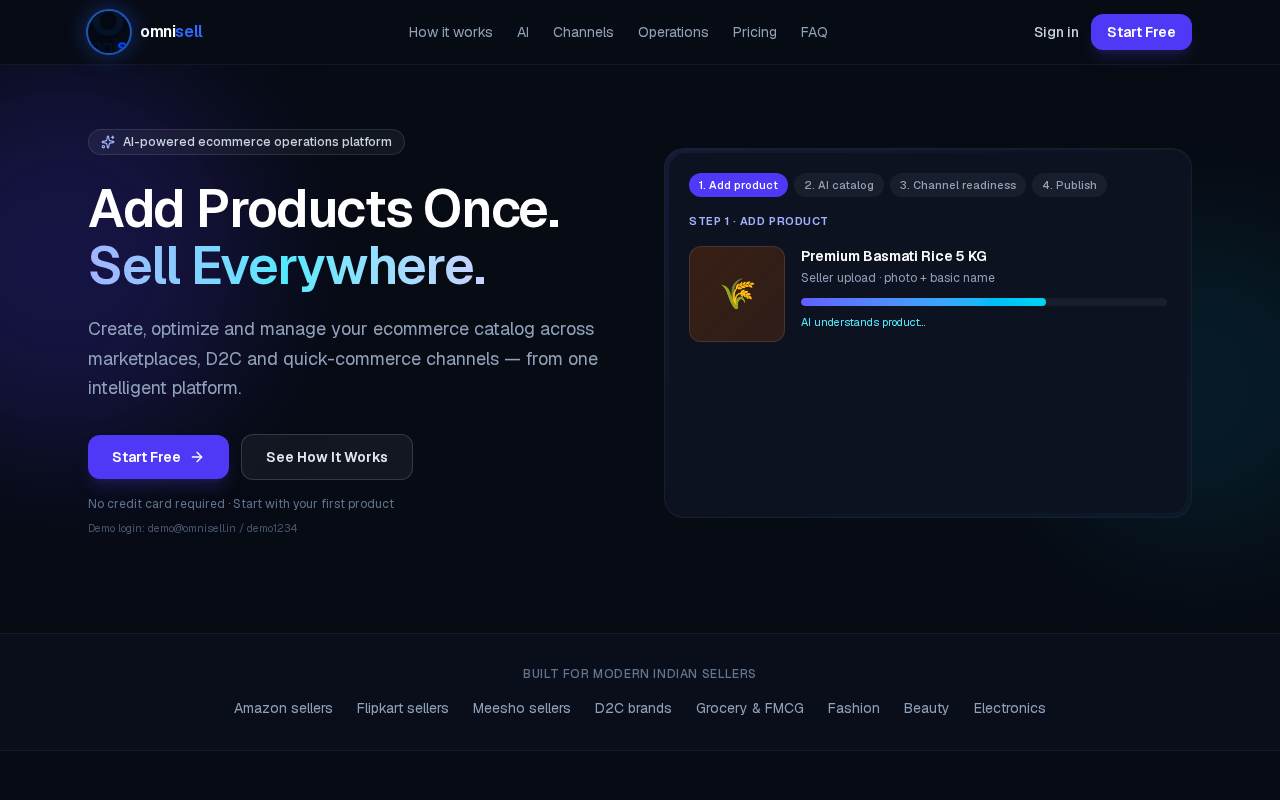Click the rice product thumbnail image
Viewport: 1280px width, 800px height.
pyautogui.click(x=737, y=294)
